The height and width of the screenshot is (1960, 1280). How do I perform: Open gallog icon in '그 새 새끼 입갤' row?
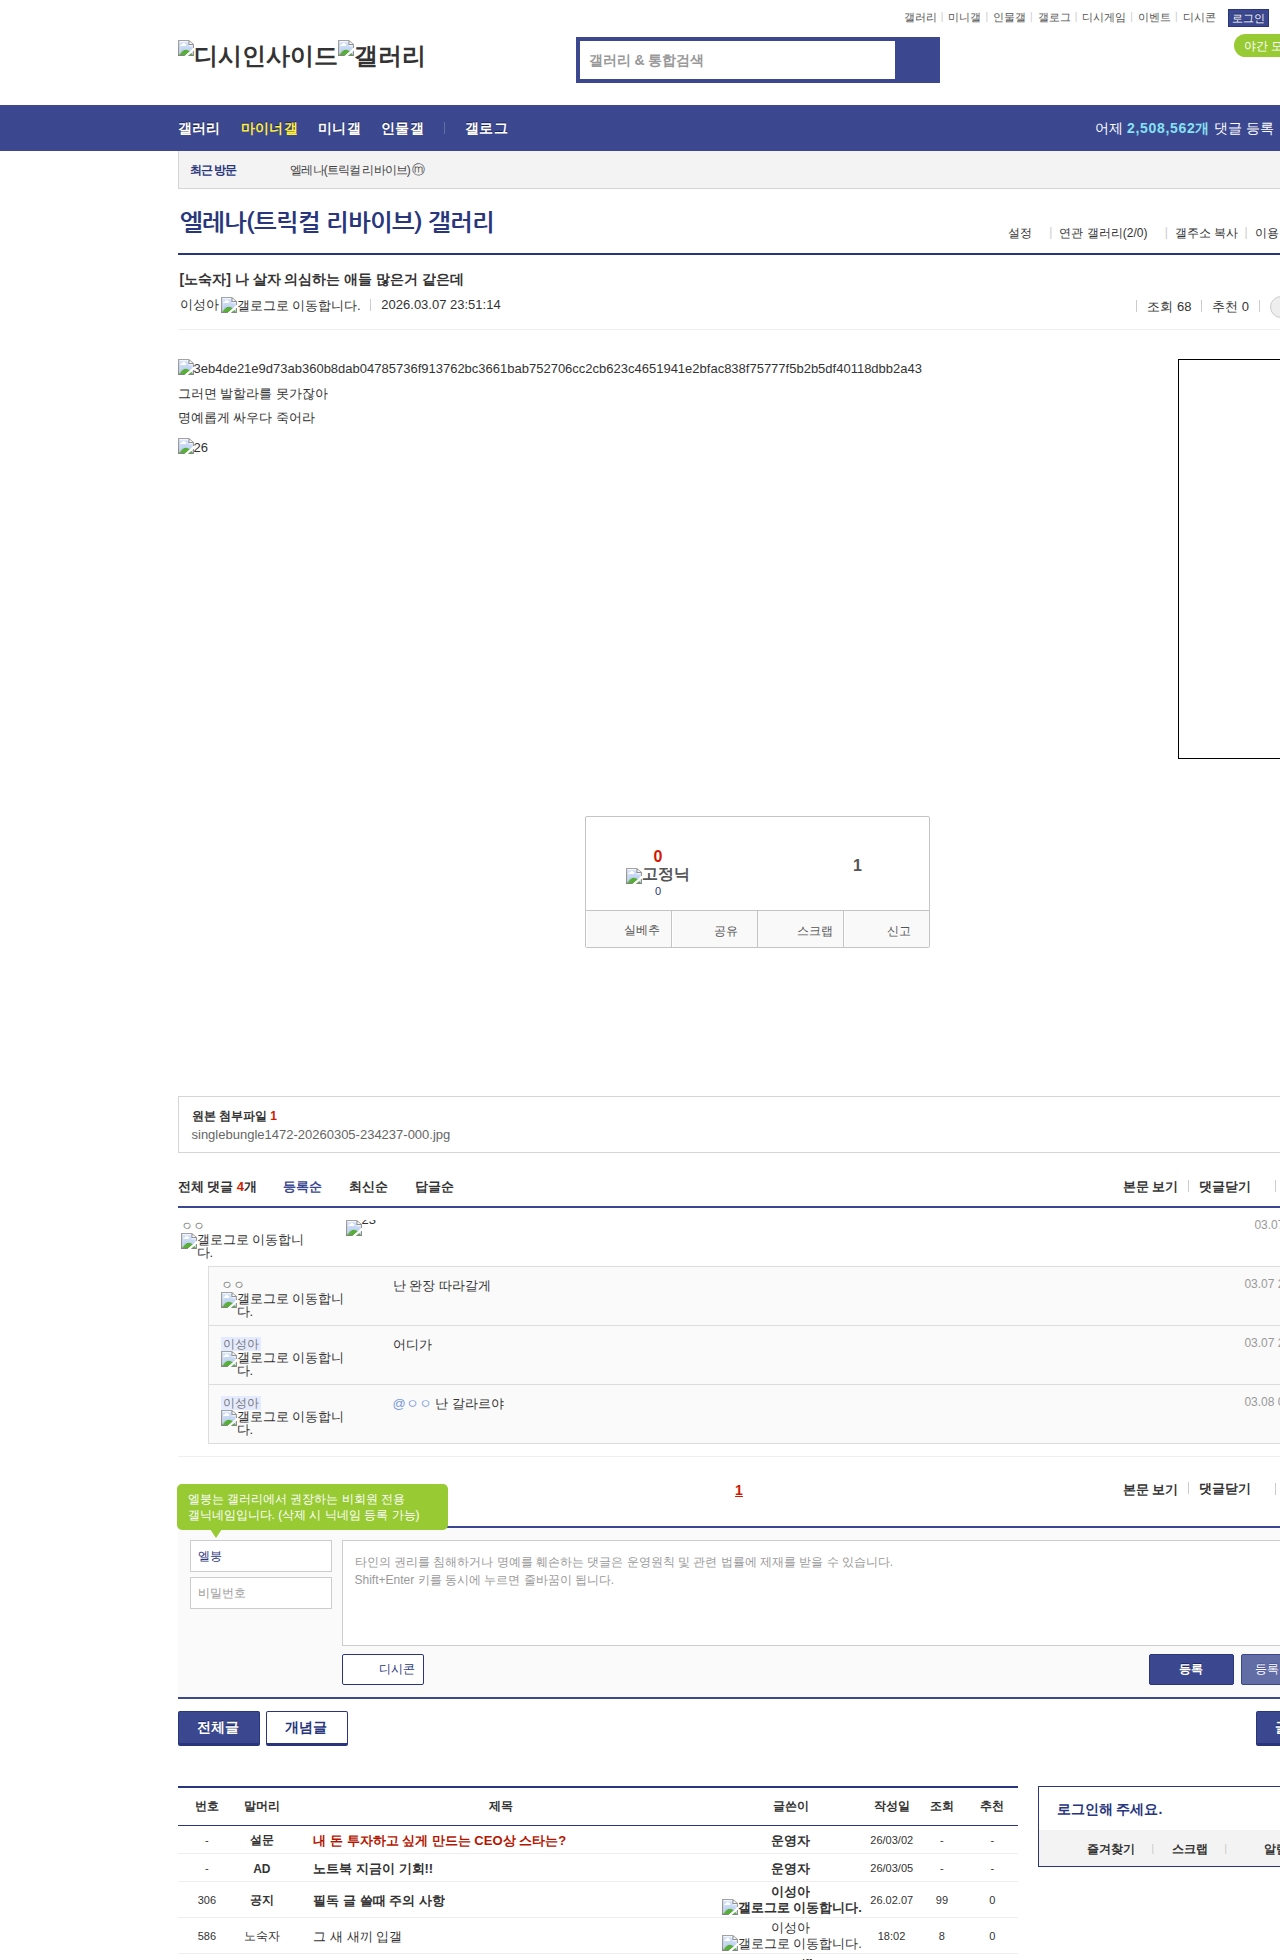click(792, 1944)
